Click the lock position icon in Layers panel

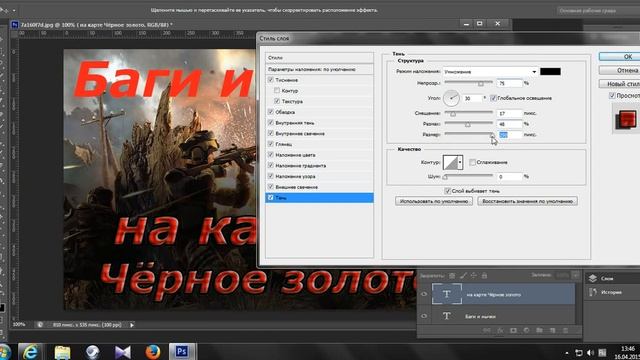[x=473, y=276]
